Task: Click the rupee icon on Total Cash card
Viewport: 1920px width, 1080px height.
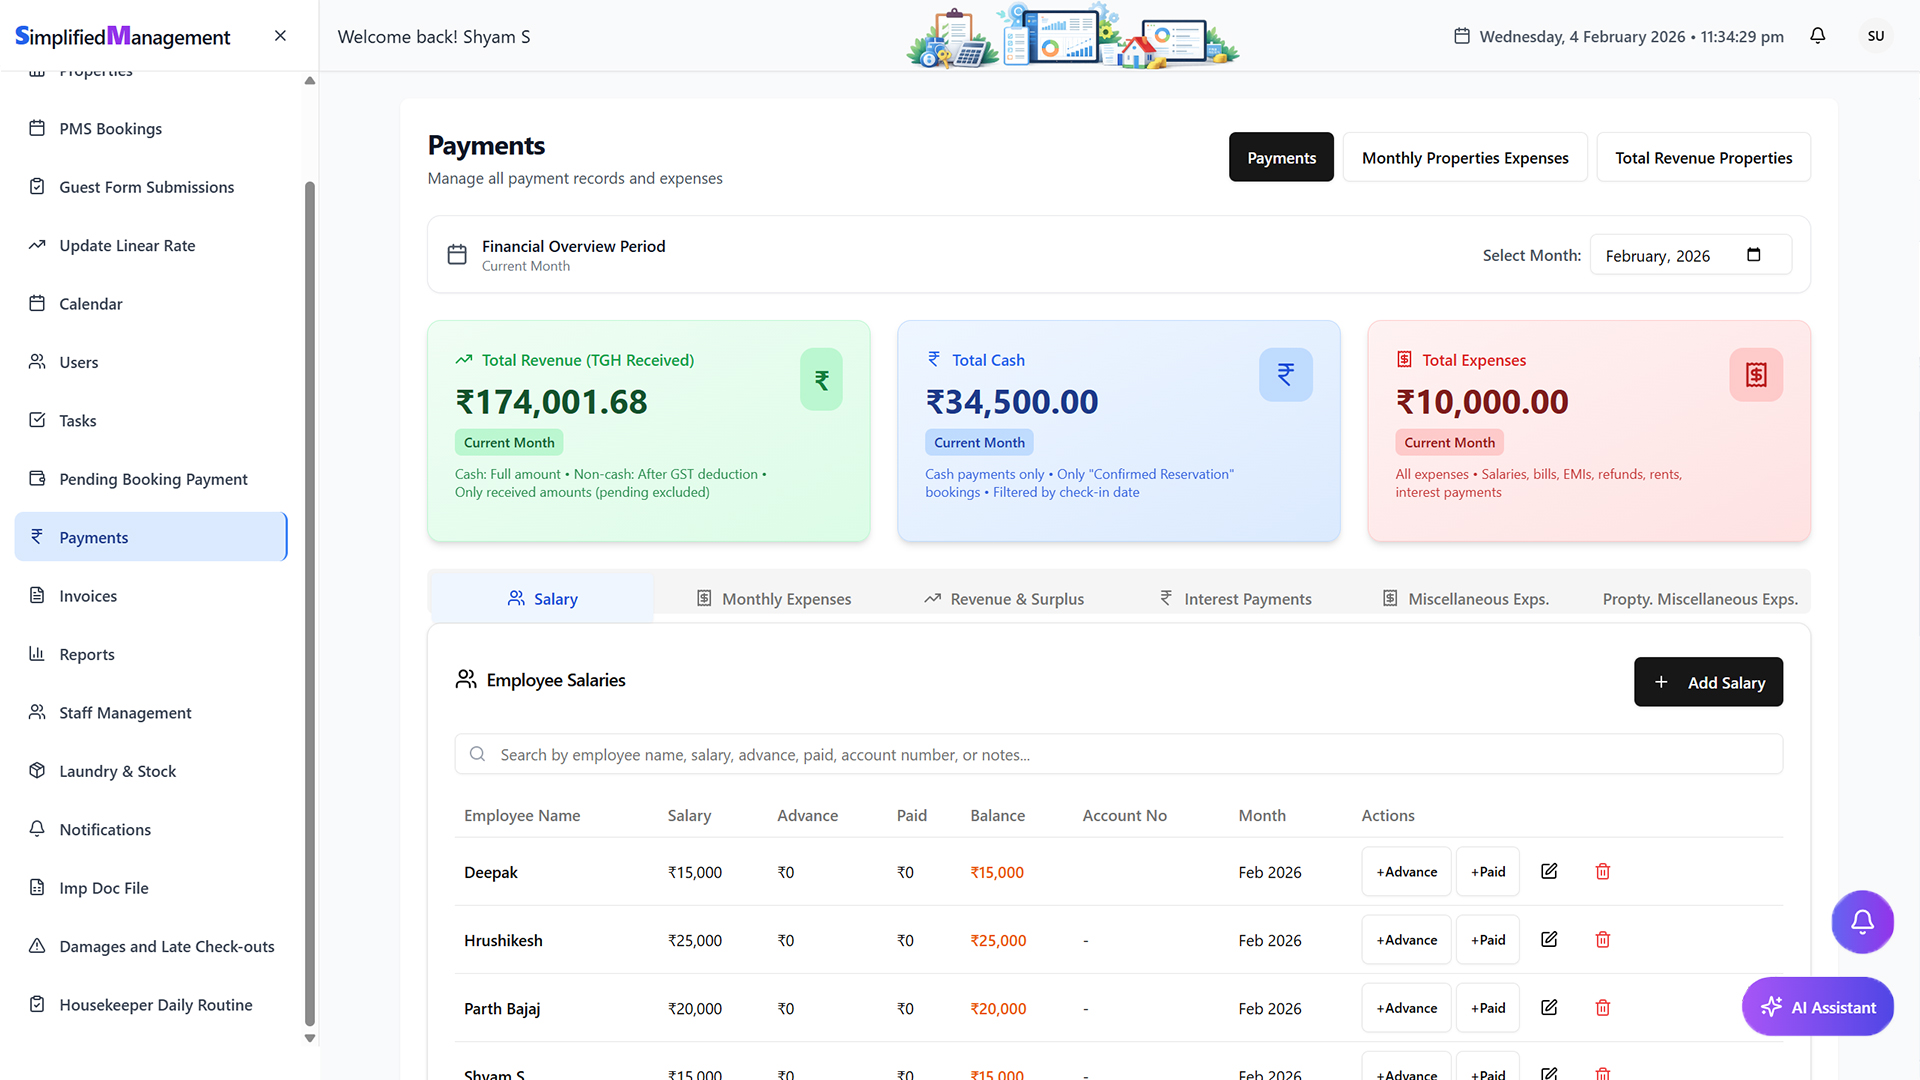Action: (1285, 375)
